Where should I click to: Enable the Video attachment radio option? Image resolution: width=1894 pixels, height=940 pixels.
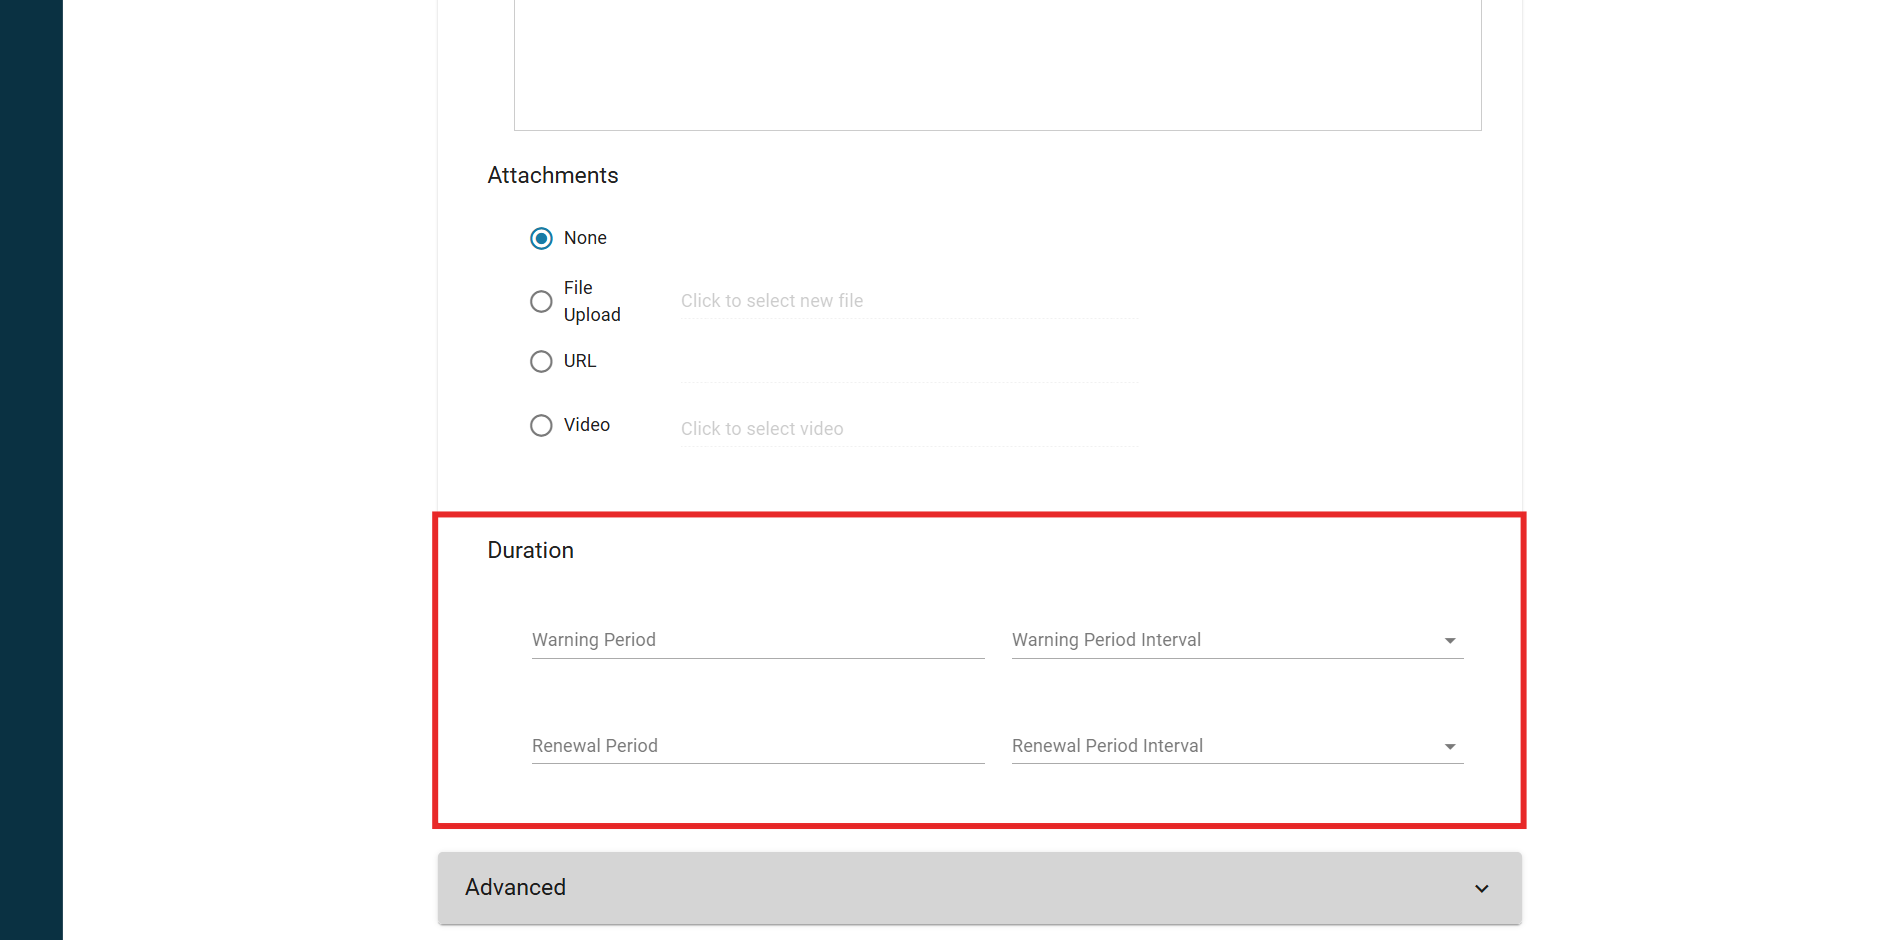click(541, 426)
